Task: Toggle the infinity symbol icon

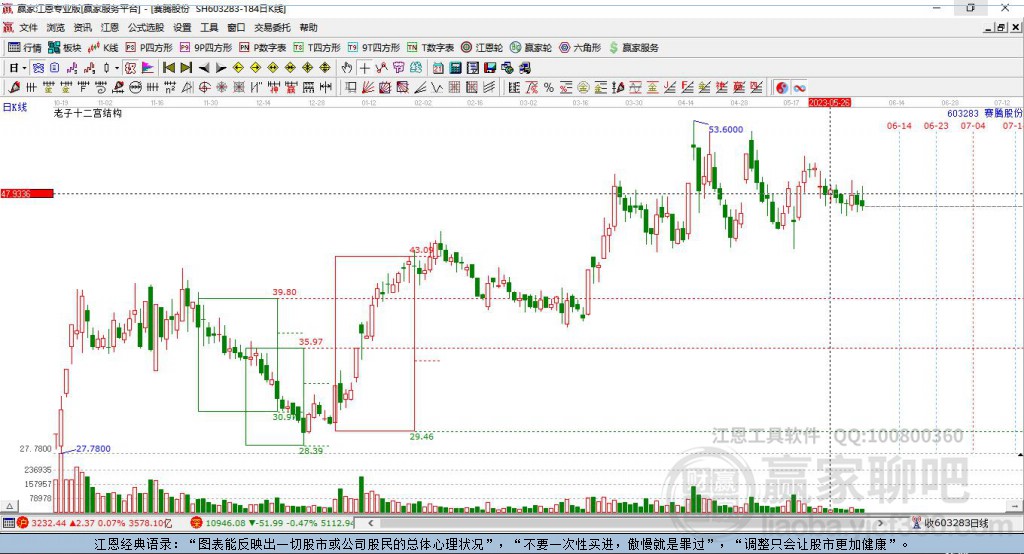Action: tap(799, 88)
